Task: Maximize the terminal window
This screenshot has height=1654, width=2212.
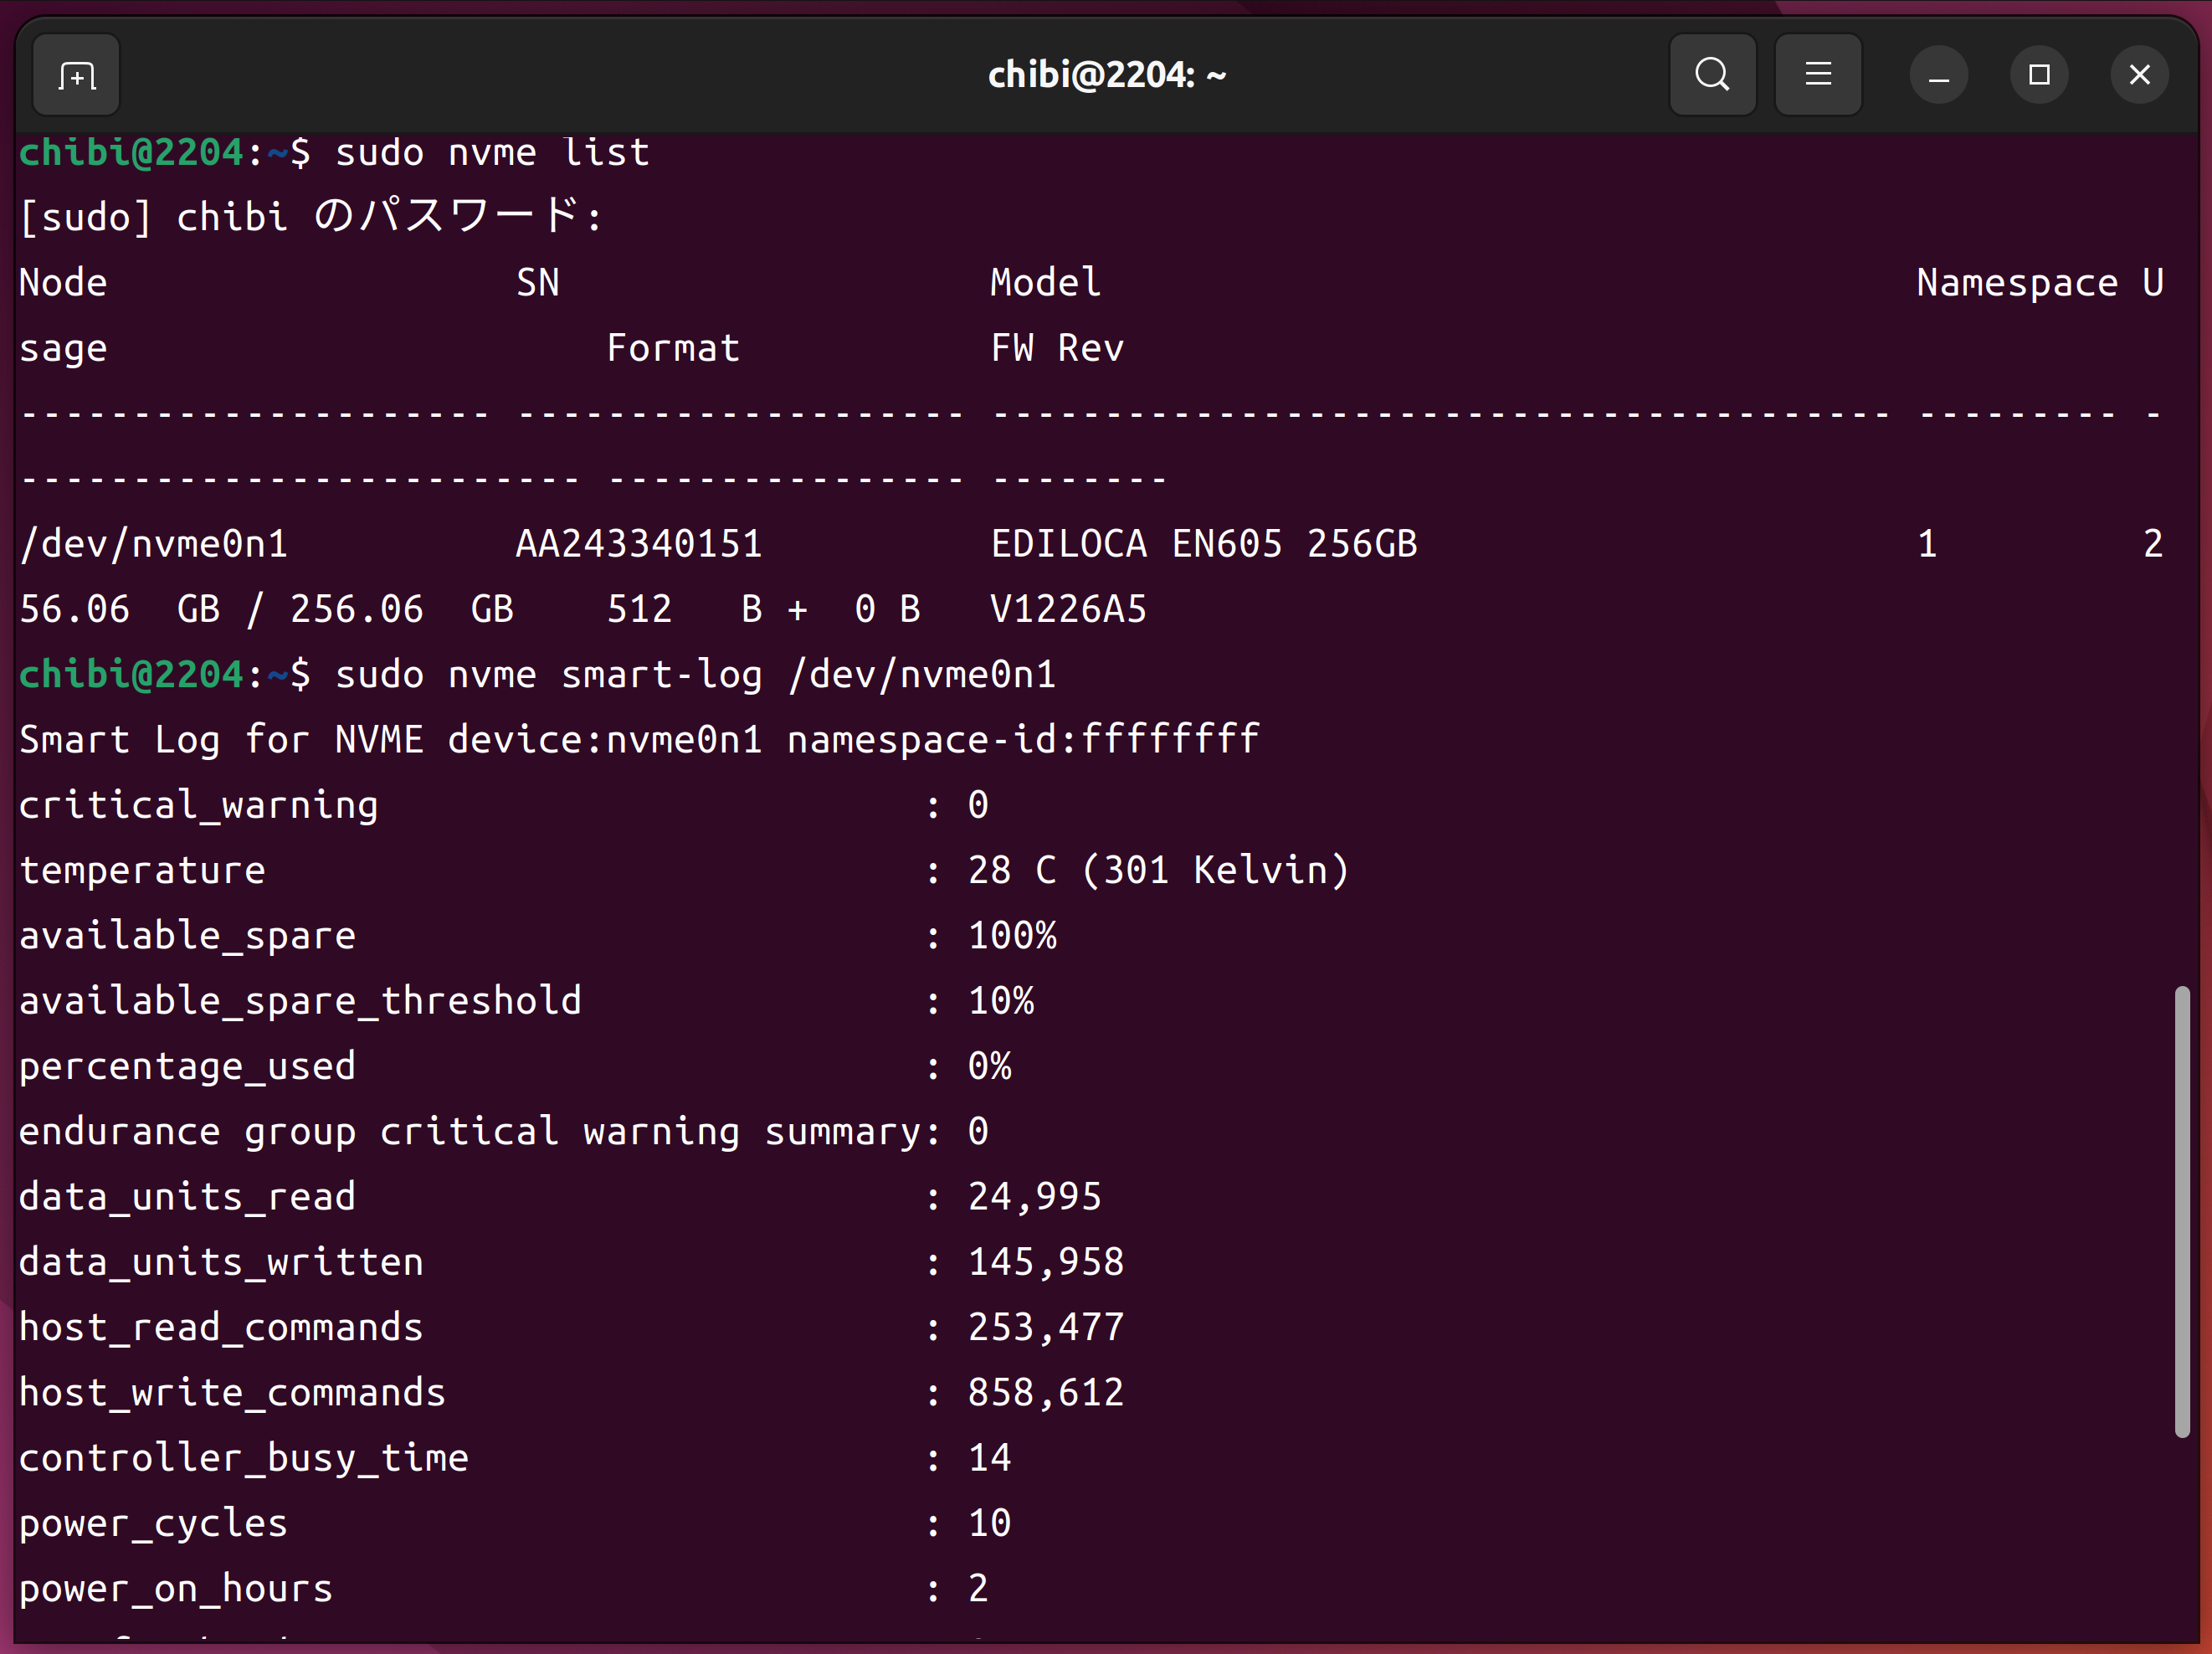Action: (2039, 75)
